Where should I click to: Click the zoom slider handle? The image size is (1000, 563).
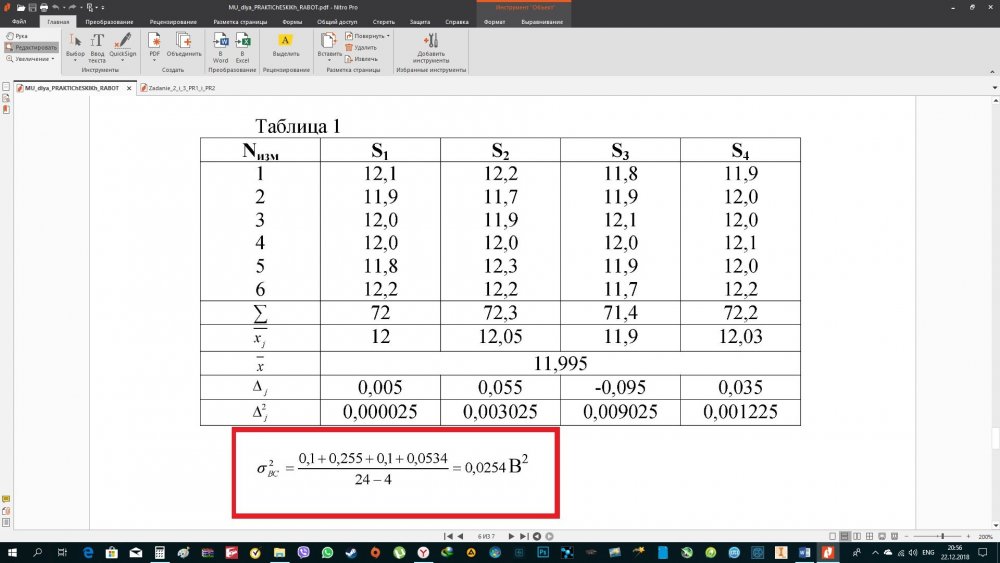[x=942, y=536]
